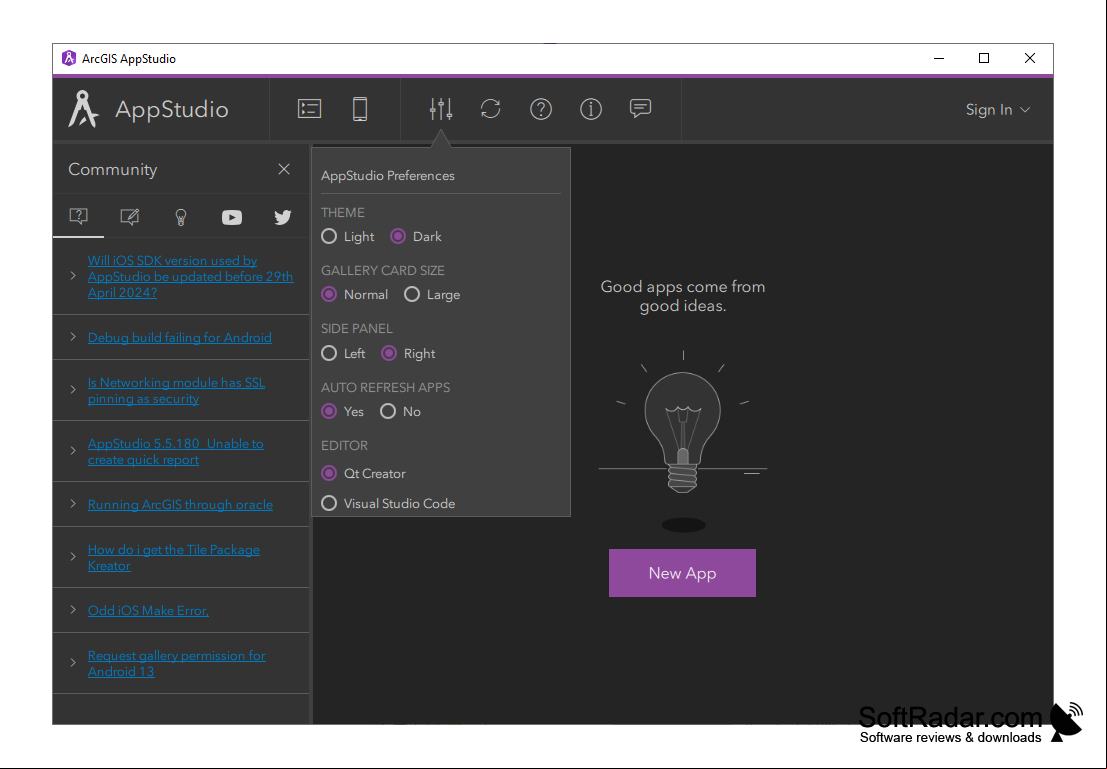
Task: Disable auto refresh apps with No
Action: (x=400, y=411)
